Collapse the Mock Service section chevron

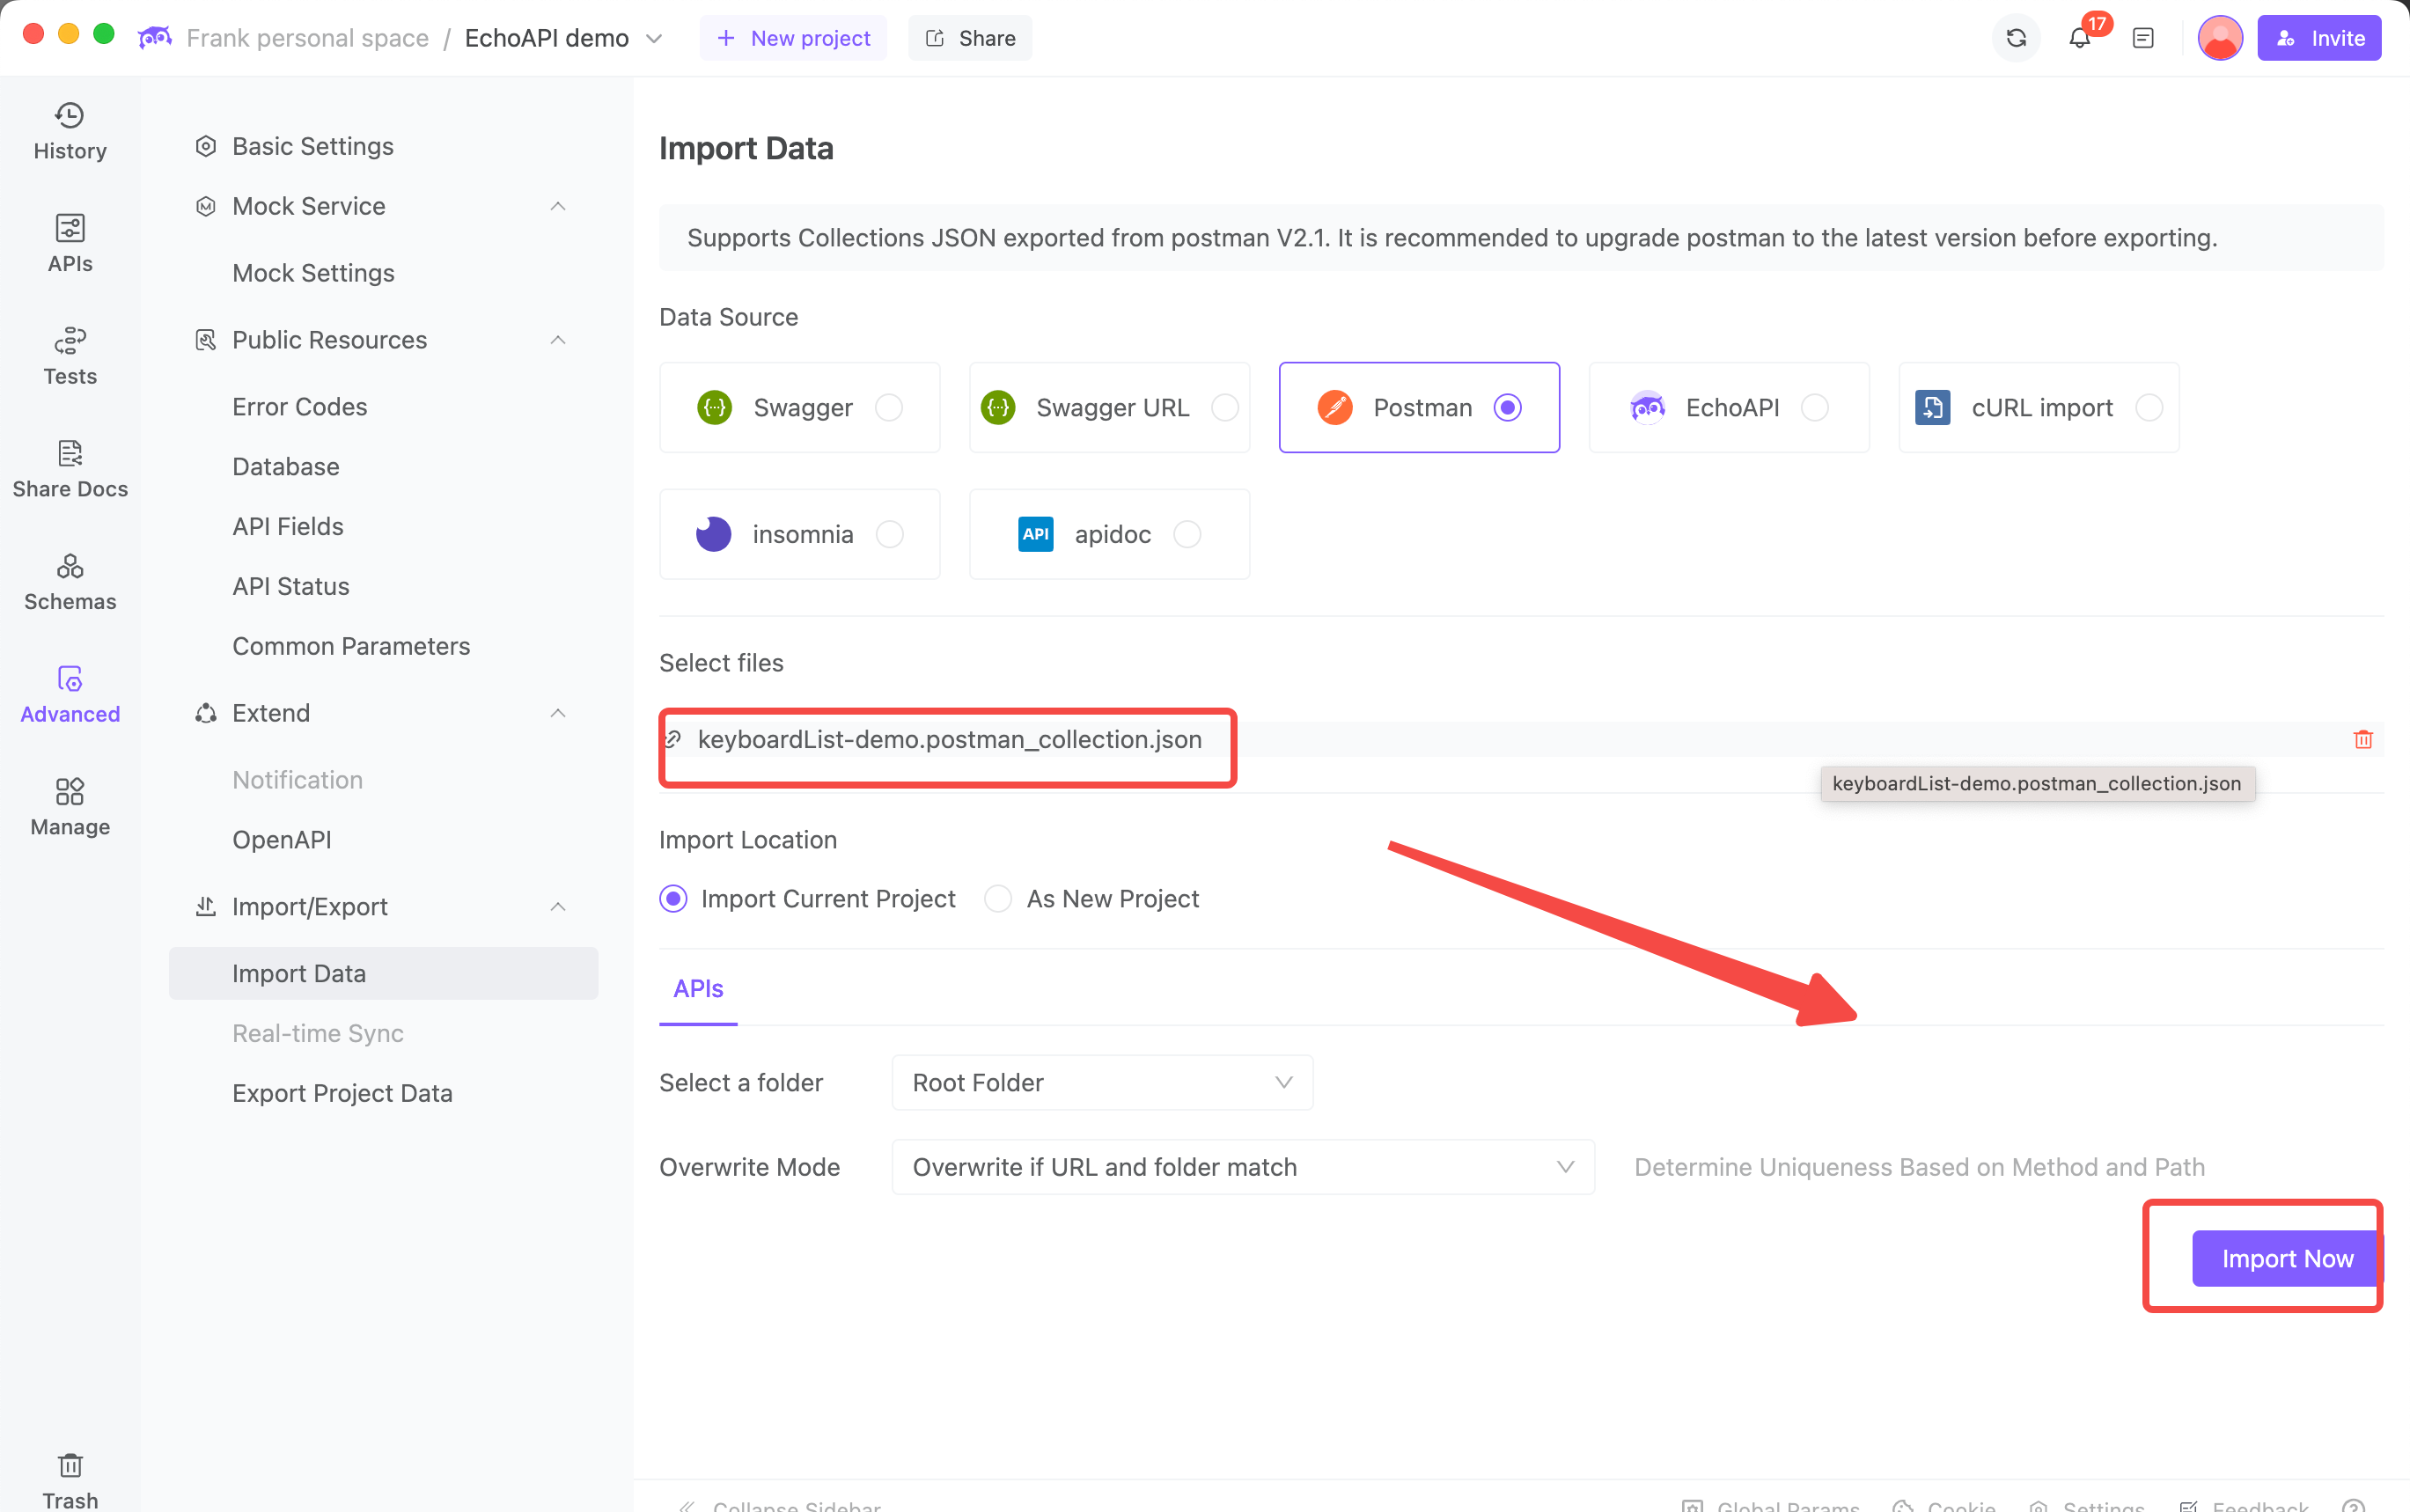coord(558,206)
